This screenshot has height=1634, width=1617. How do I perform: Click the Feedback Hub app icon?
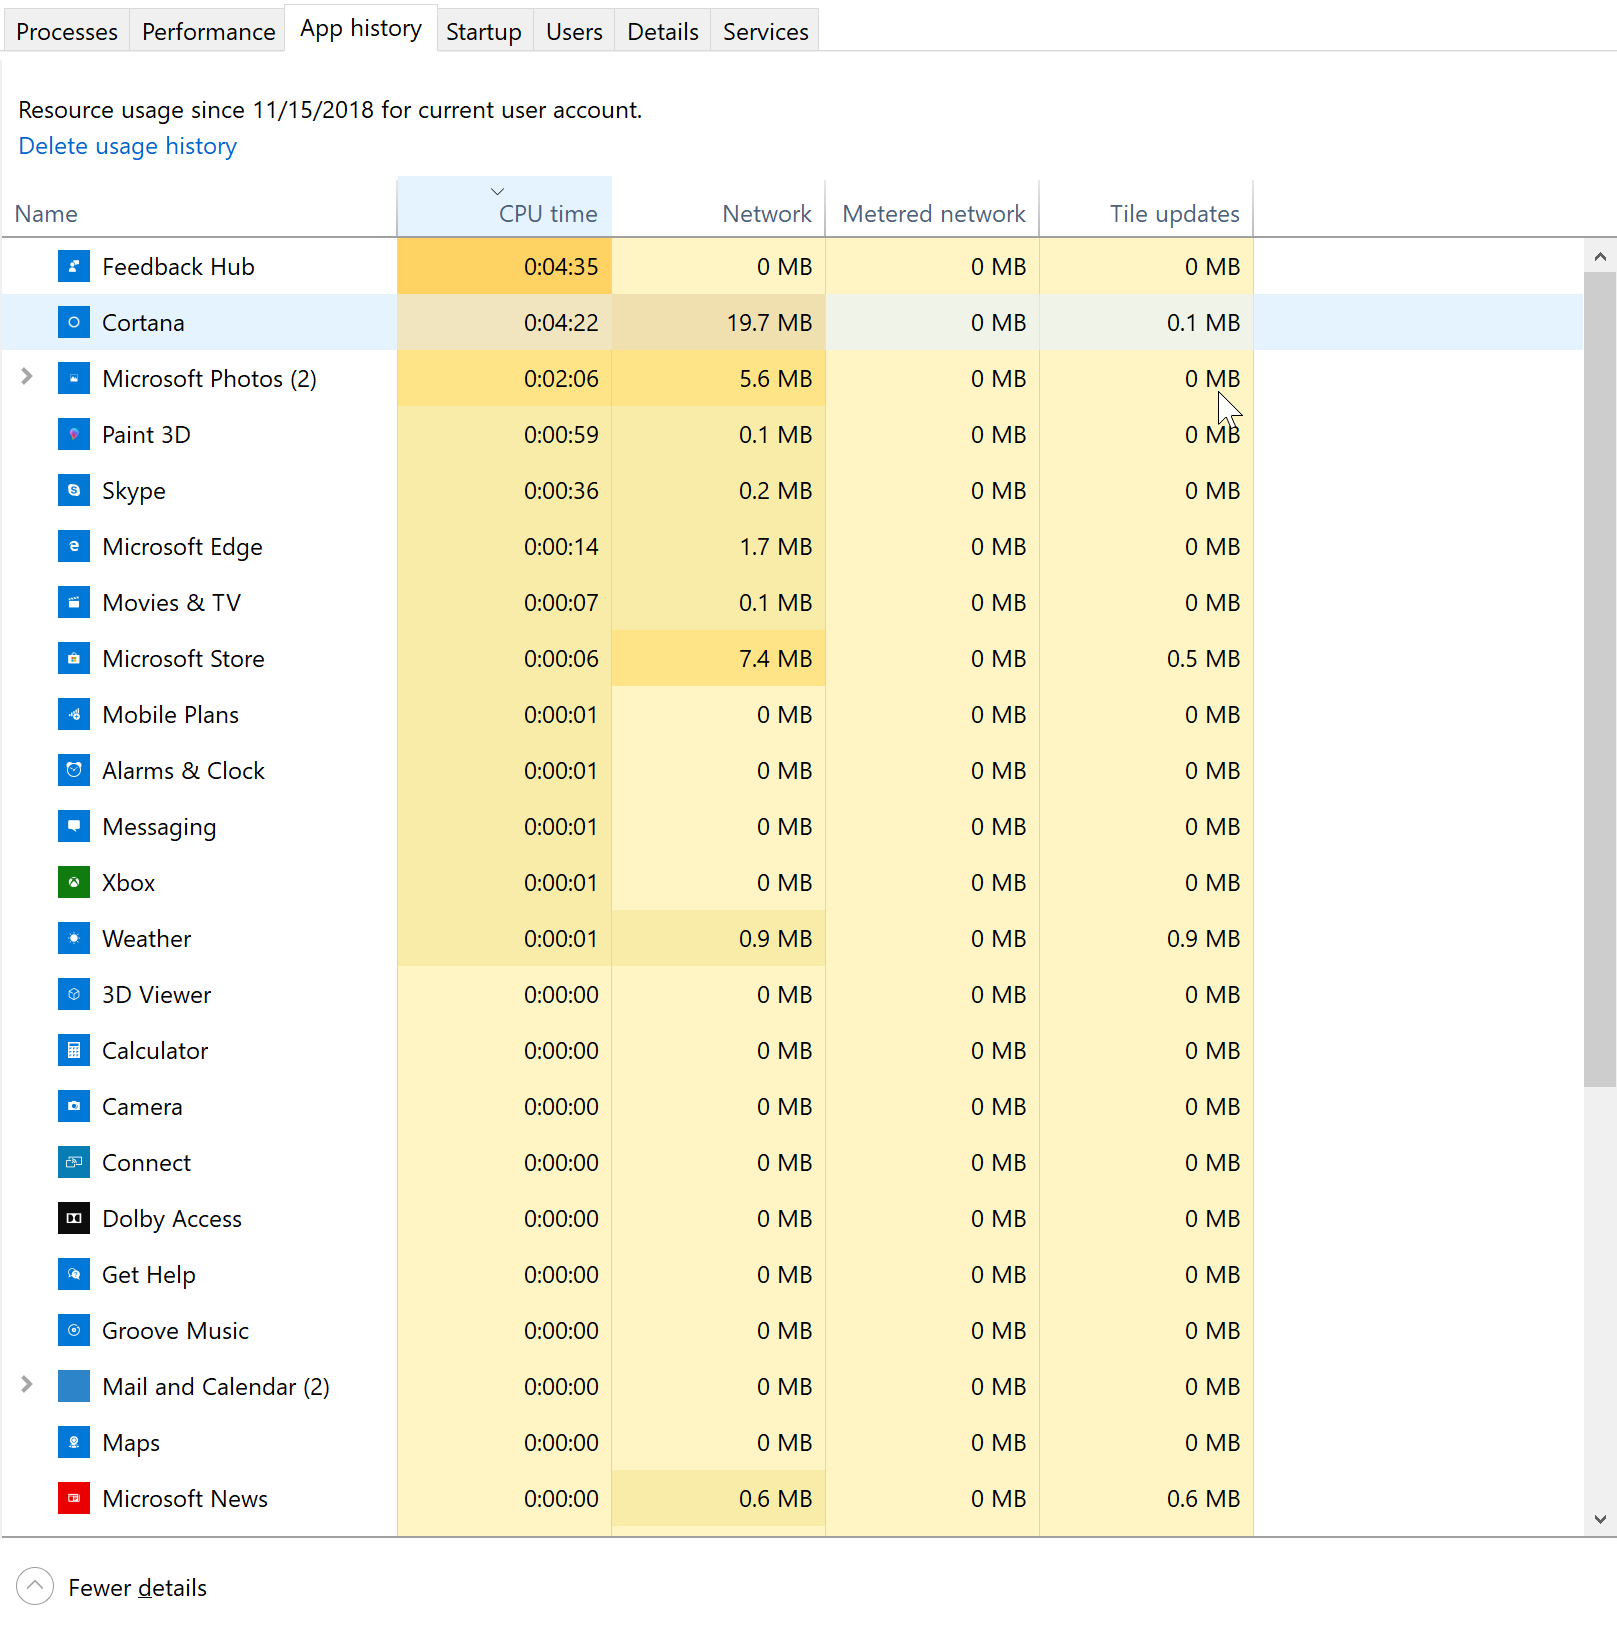74,267
